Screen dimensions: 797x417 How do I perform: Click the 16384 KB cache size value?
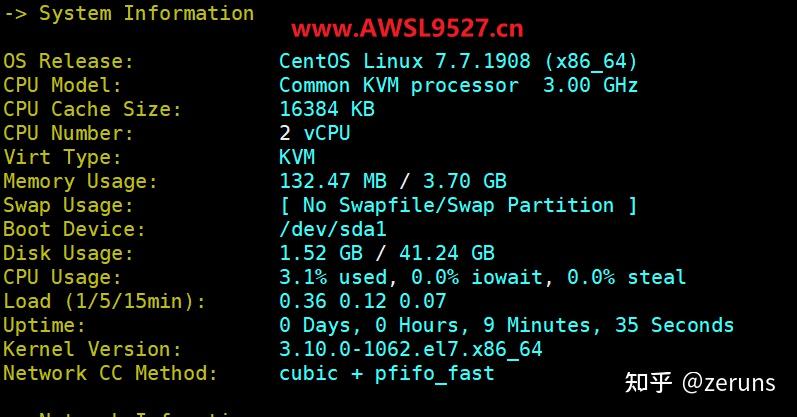pos(327,109)
